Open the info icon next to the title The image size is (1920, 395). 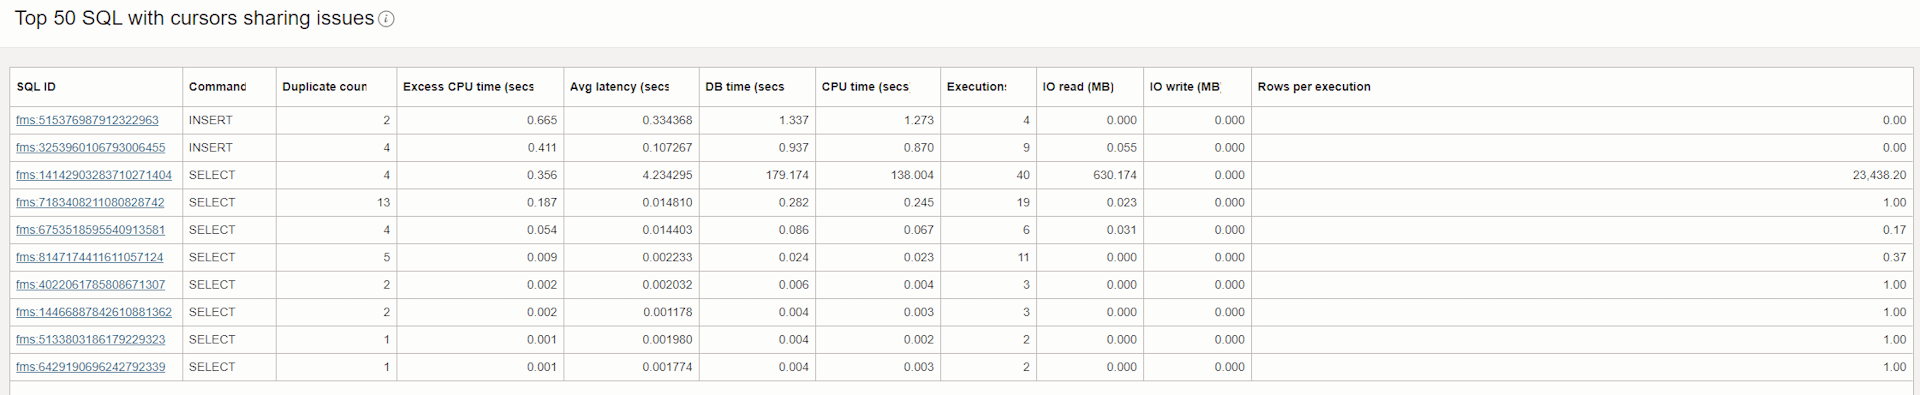(x=386, y=19)
